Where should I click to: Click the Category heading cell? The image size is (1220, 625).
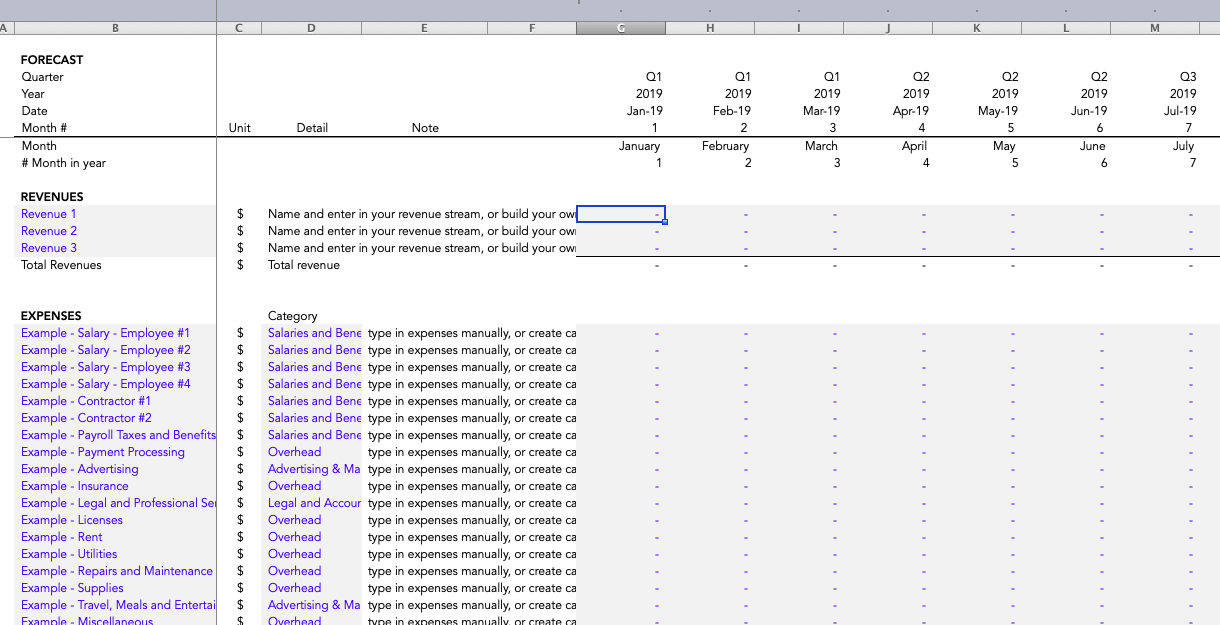[292, 316]
